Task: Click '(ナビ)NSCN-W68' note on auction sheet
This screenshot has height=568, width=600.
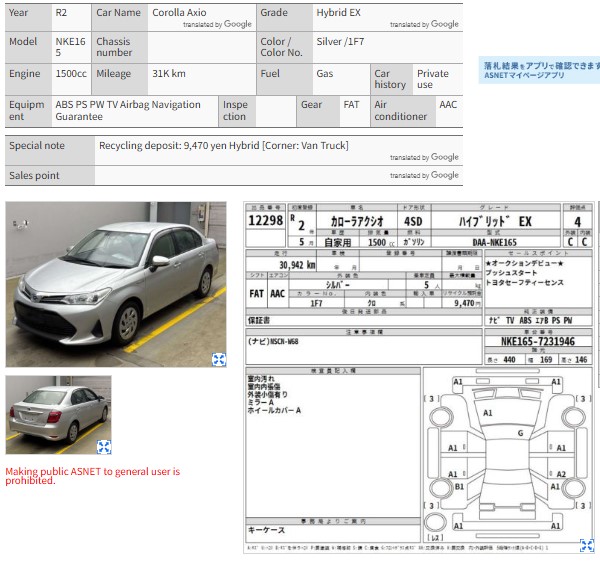Action: click(x=273, y=341)
